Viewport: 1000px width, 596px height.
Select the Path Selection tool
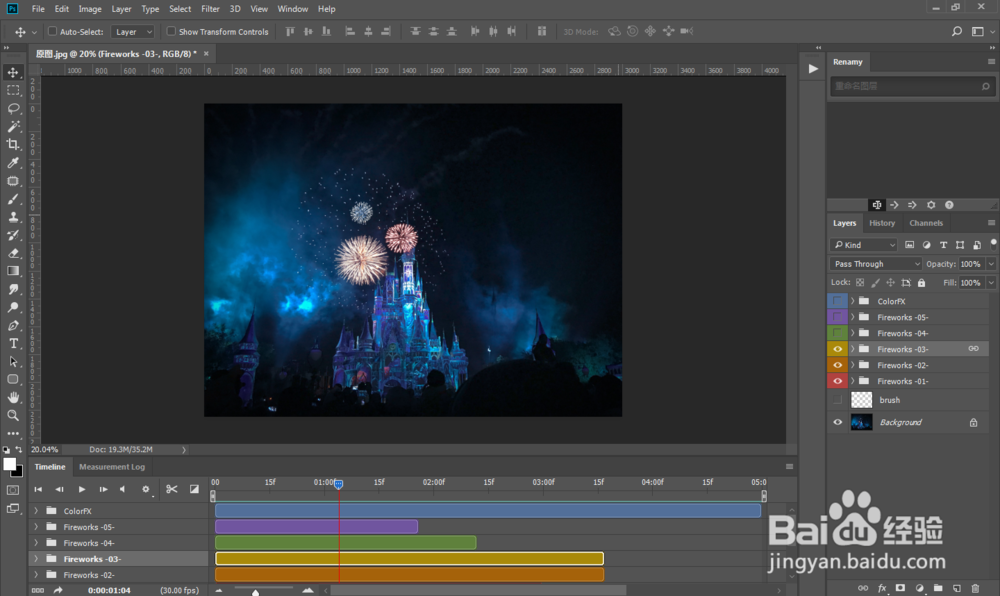pos(13,361)
